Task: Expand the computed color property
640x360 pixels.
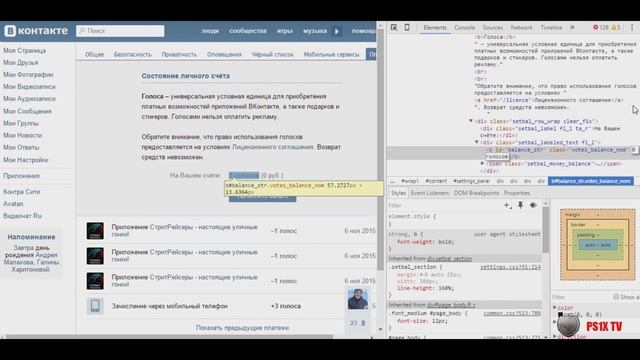Action: (555, 307)
